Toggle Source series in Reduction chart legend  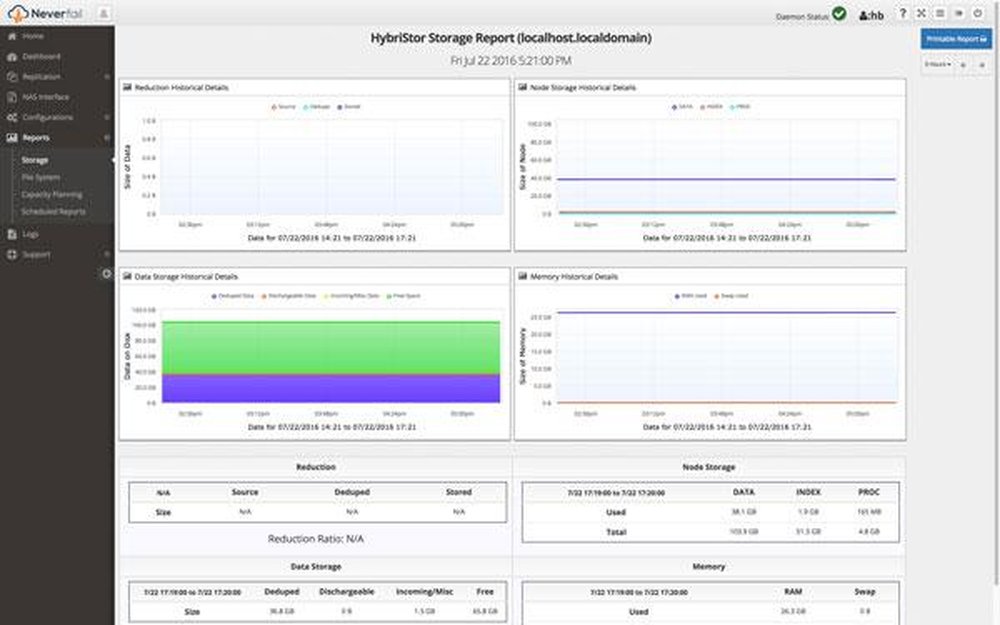pos(284,107)
